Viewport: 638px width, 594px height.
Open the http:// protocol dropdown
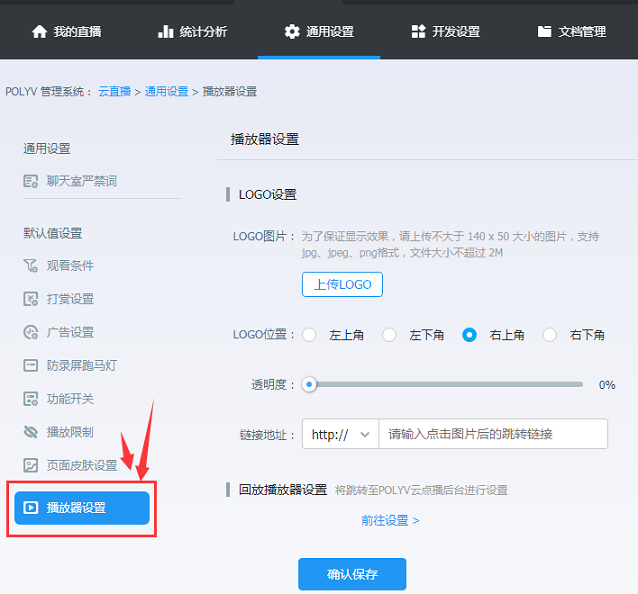tap(340, 434)
